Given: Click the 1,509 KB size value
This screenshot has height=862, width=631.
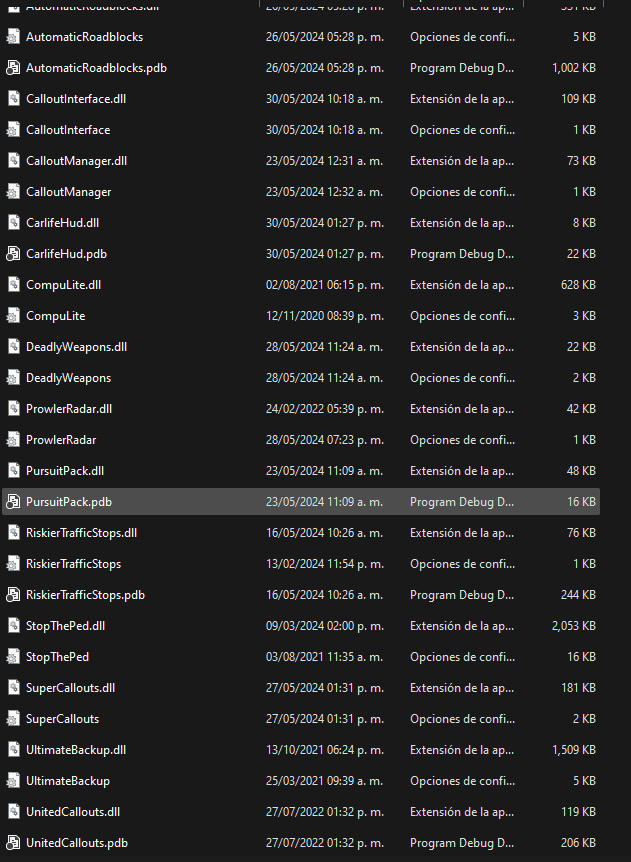Looking at the screenshot, I should 574,750.
